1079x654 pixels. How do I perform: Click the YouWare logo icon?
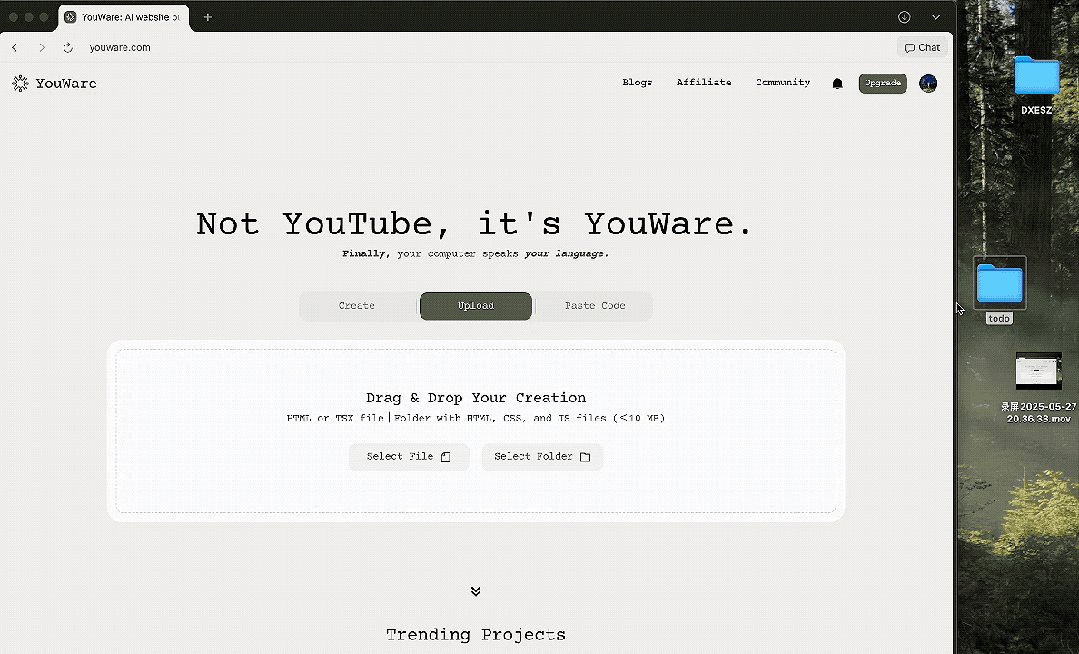click(x=20, y=84)
